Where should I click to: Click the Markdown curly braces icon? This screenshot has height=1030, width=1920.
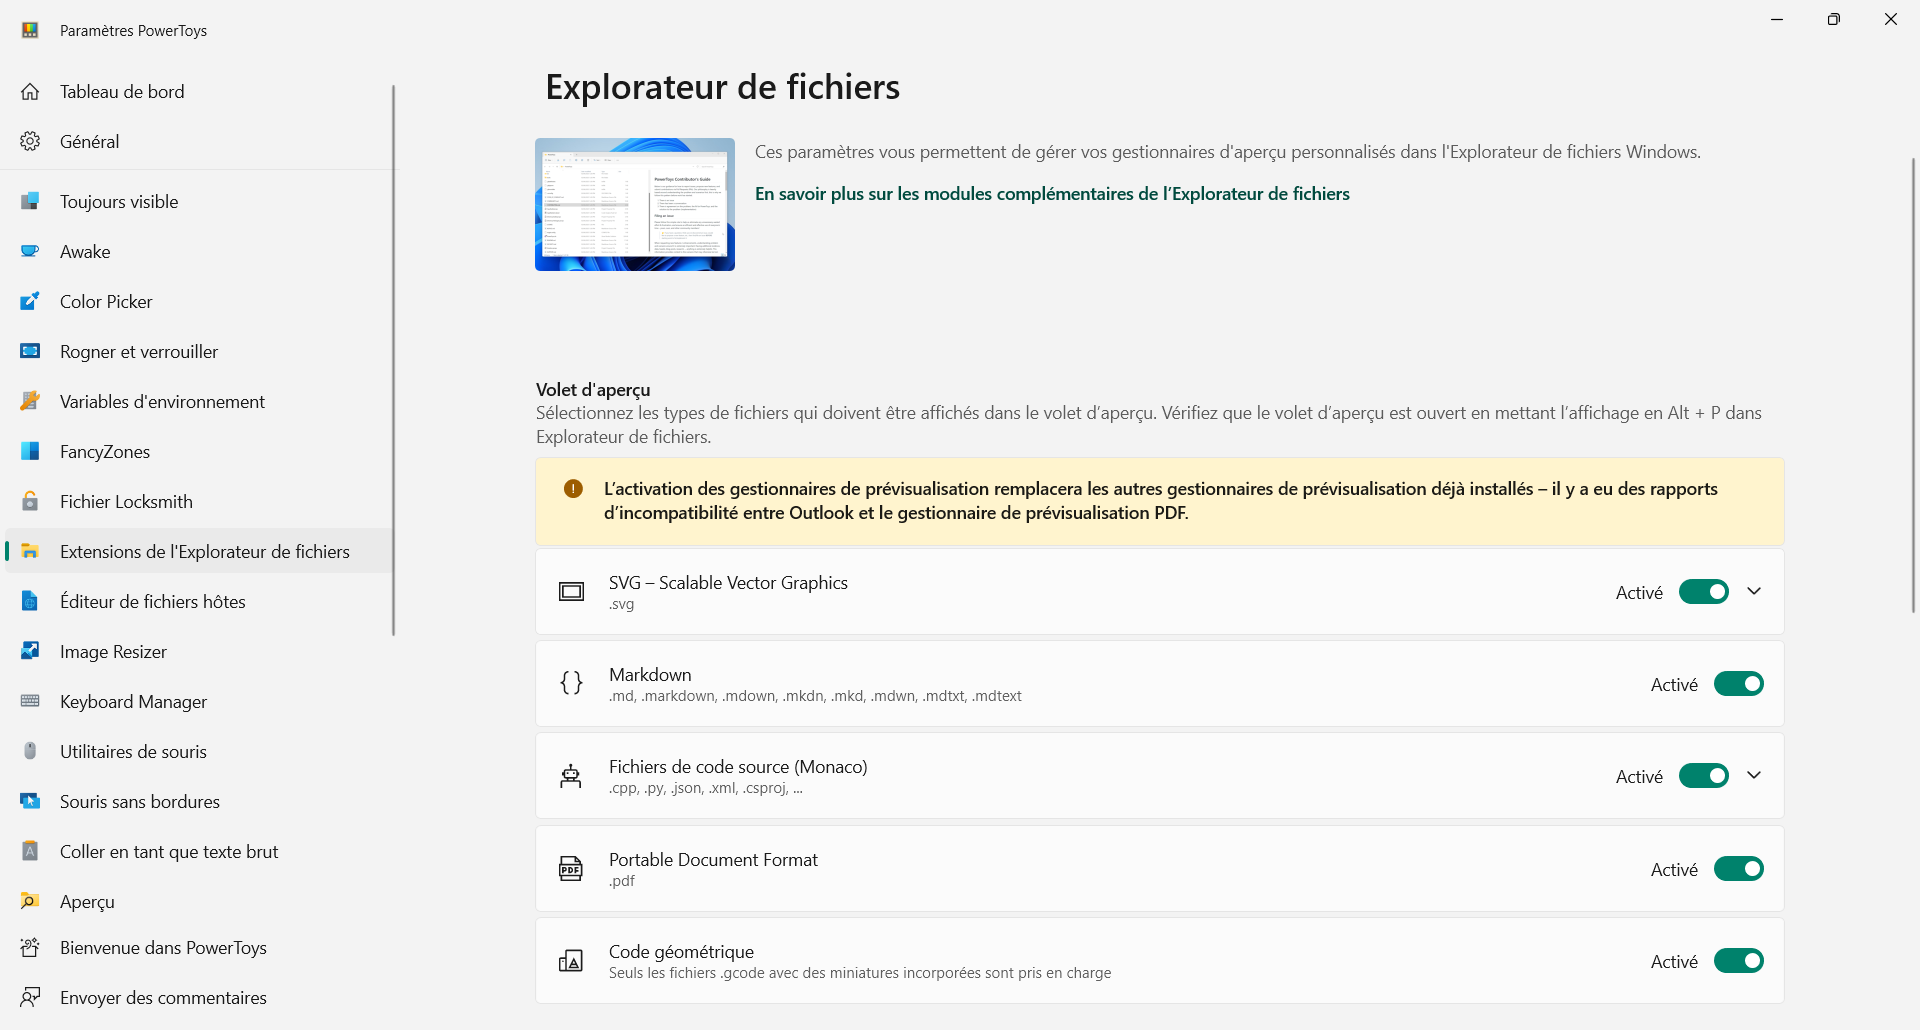pyautogui.click(x=571, y=684)
